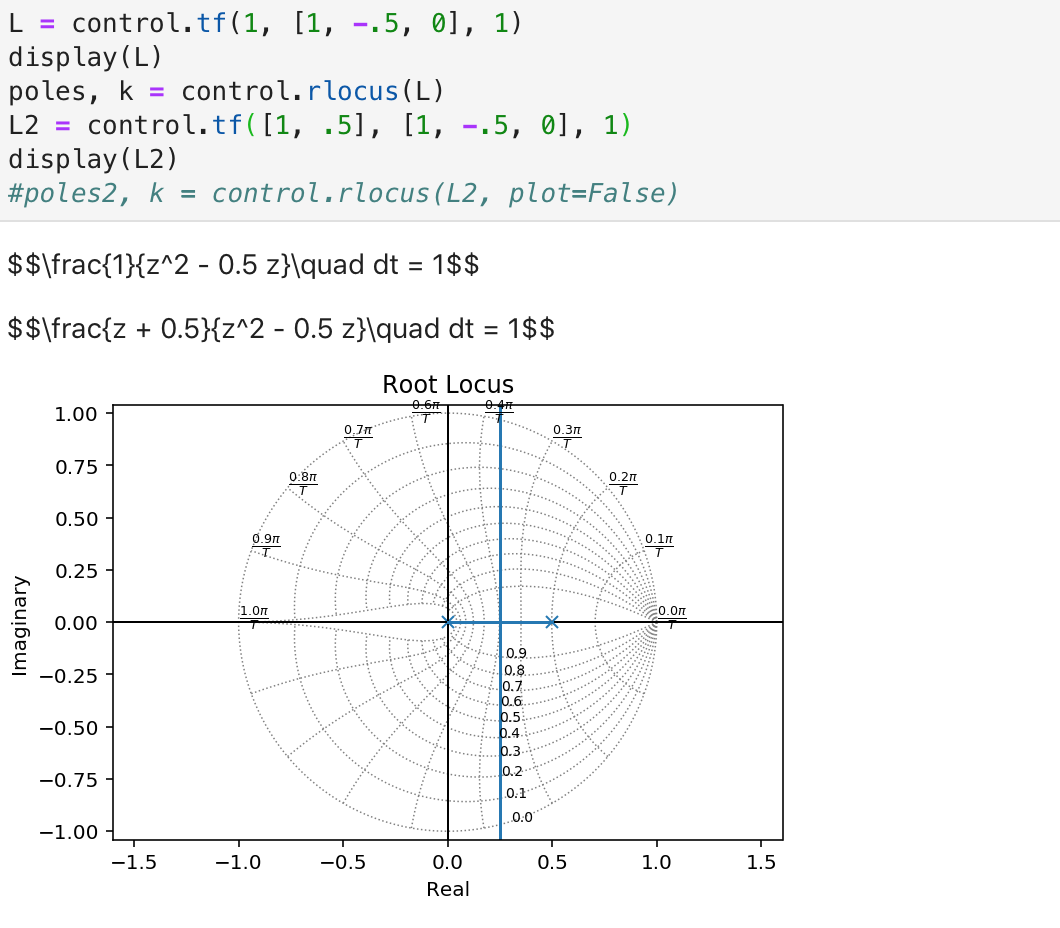Click the '0.5' damping ratio label
This screenshot has height=928, width=1060.
(510, 718)
